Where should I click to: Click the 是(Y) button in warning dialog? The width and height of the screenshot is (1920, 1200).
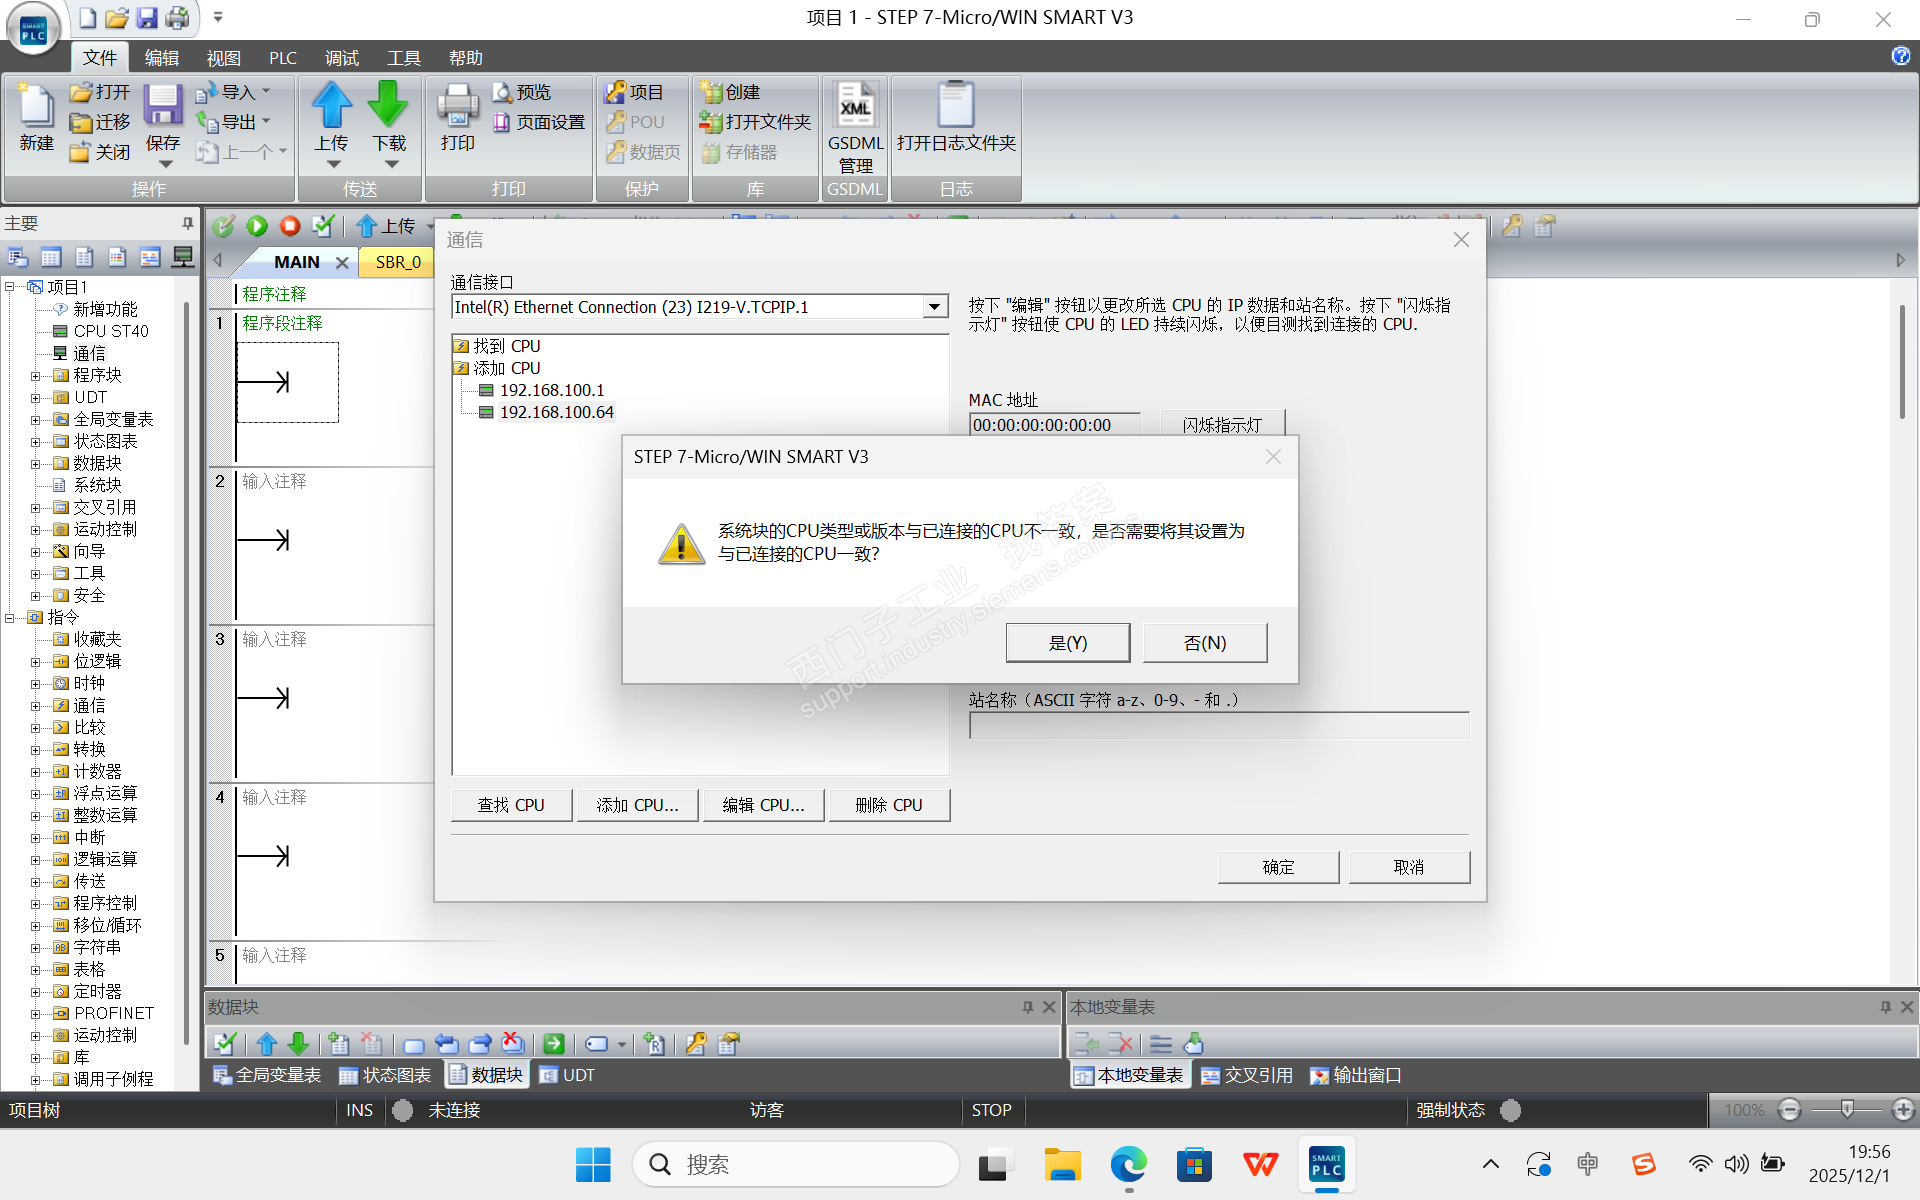coord(1067,643)
